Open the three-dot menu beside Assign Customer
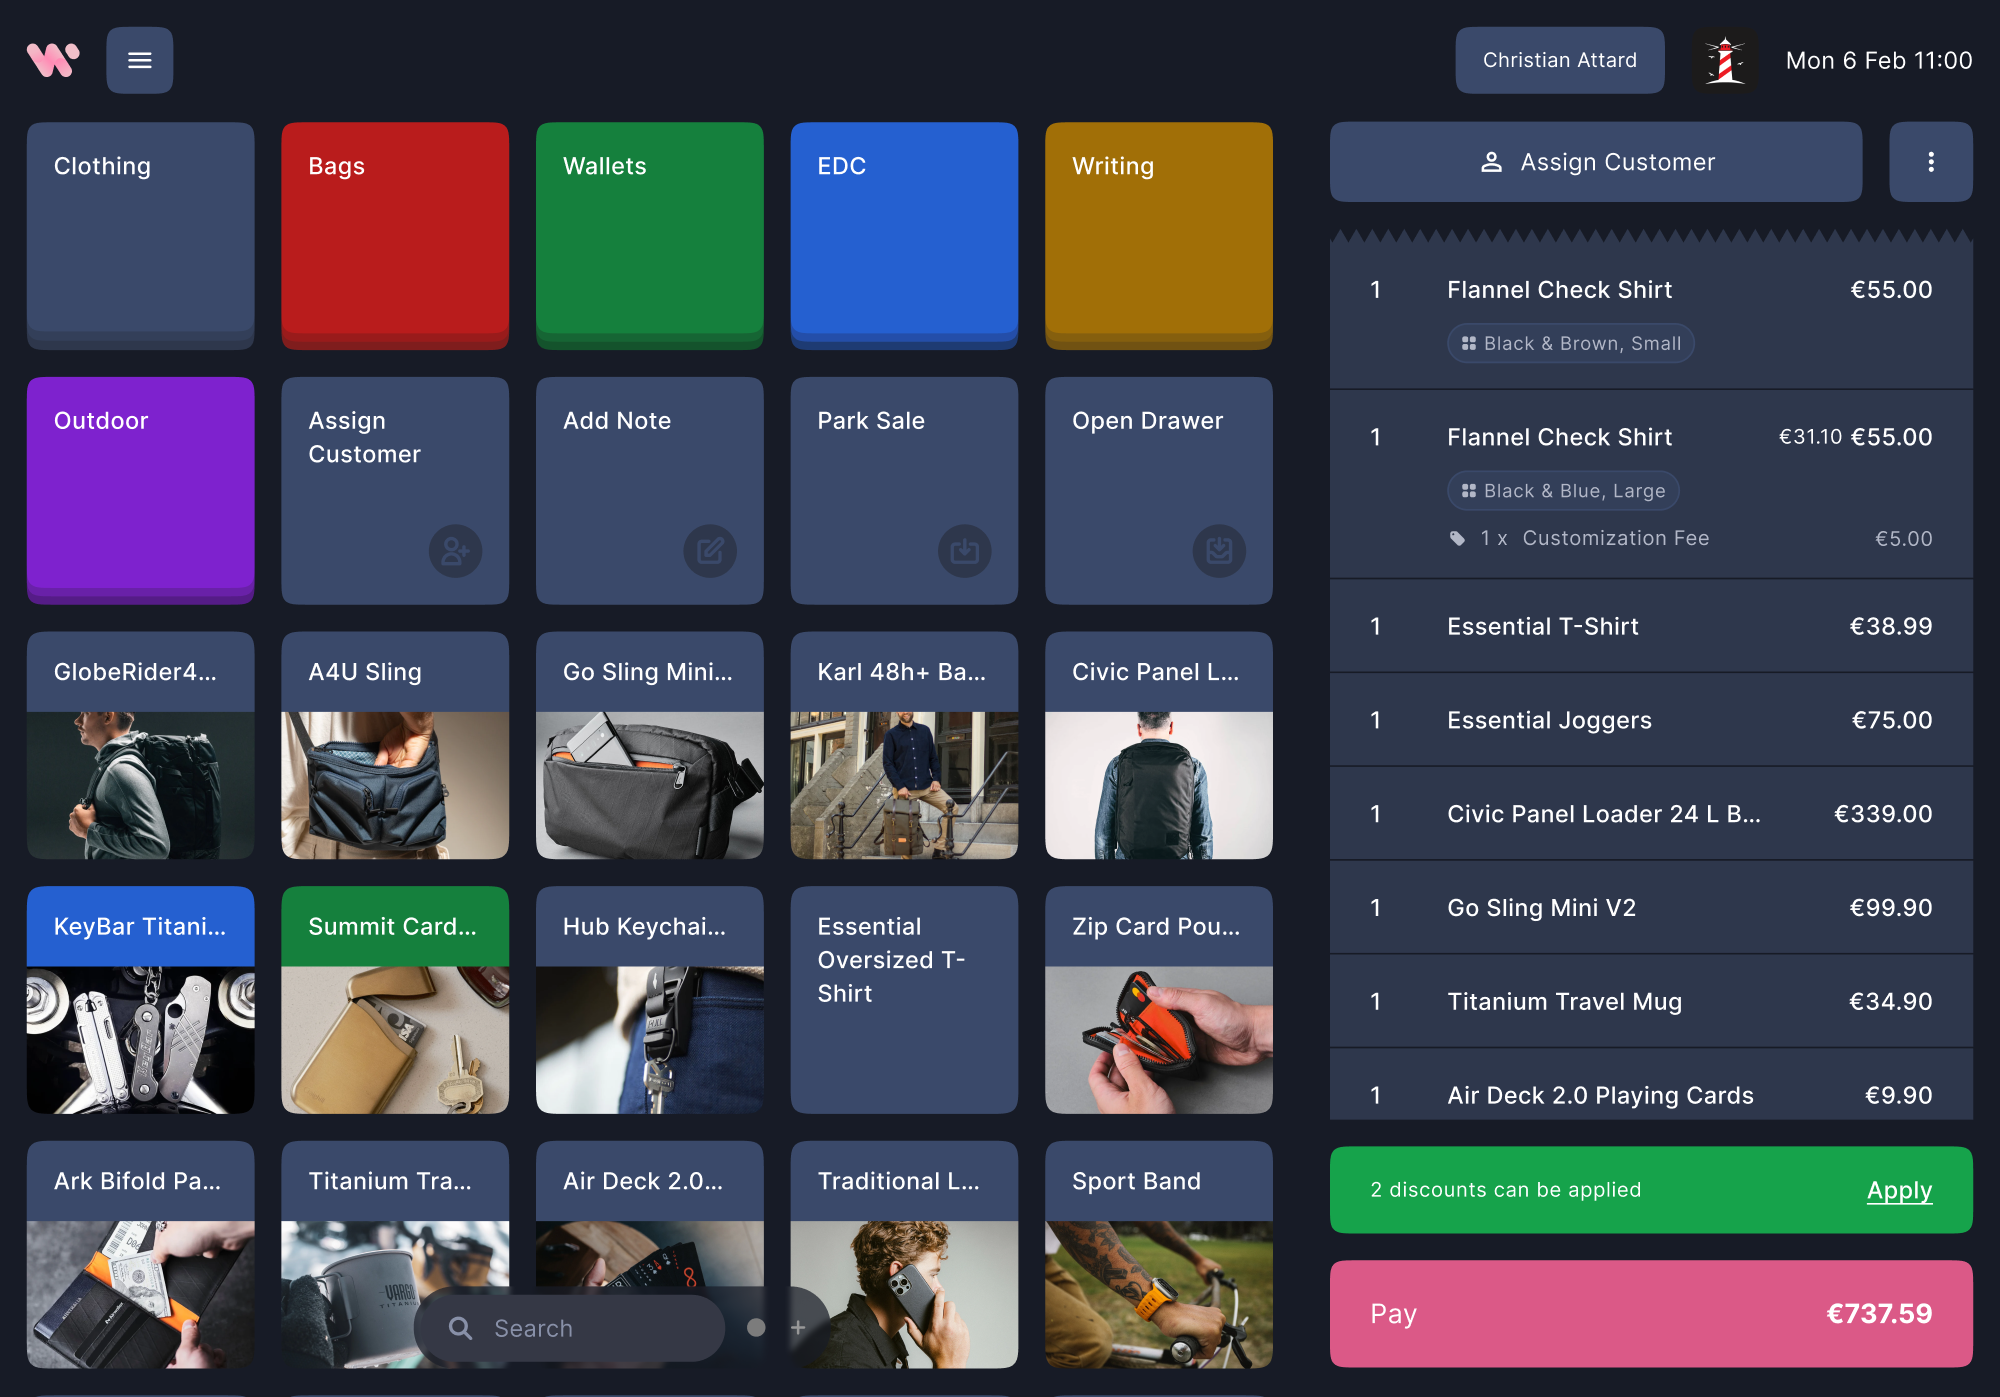This screenshot has height=1397, width=2000. (1931, 161)
